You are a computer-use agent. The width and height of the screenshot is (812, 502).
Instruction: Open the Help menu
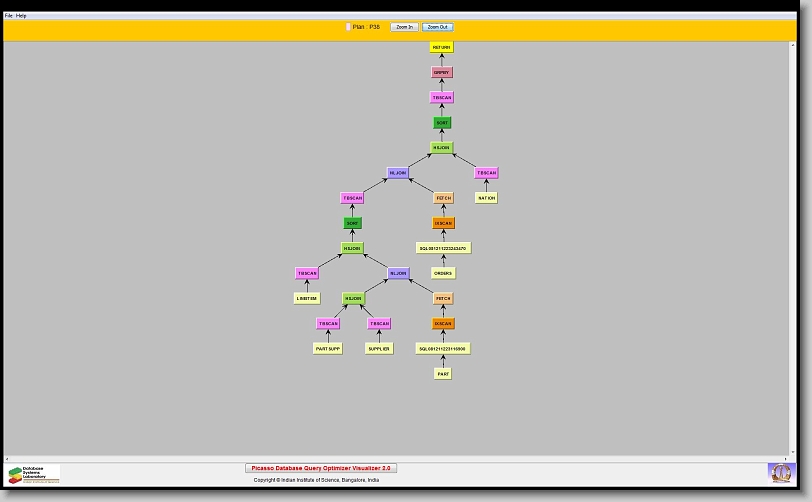(22, 16)
